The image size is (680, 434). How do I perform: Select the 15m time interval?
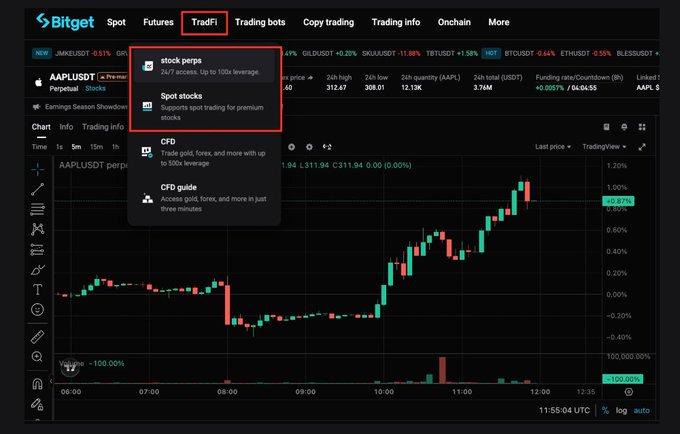[96, 147]
